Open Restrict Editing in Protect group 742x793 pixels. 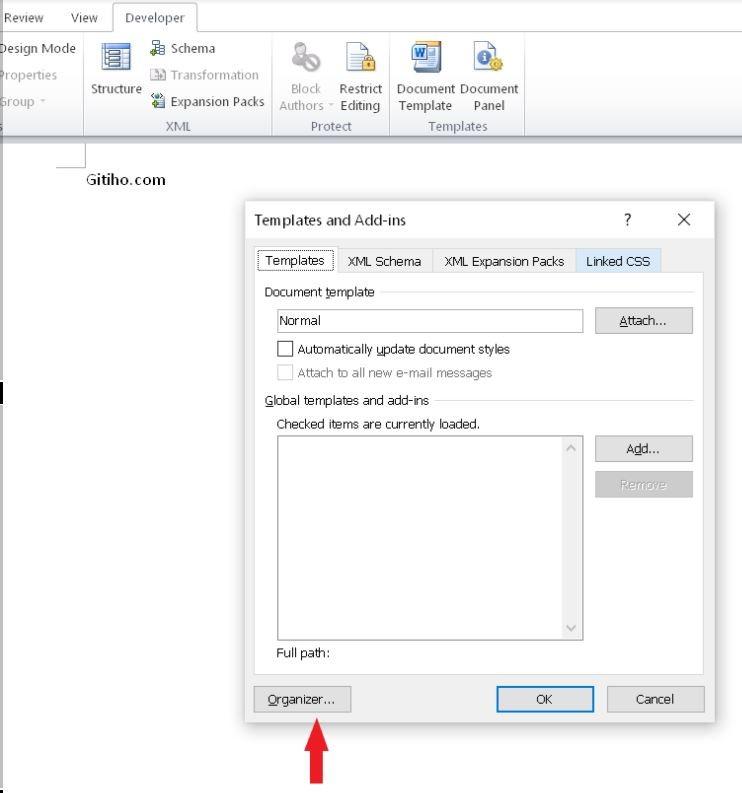point(360,76)
